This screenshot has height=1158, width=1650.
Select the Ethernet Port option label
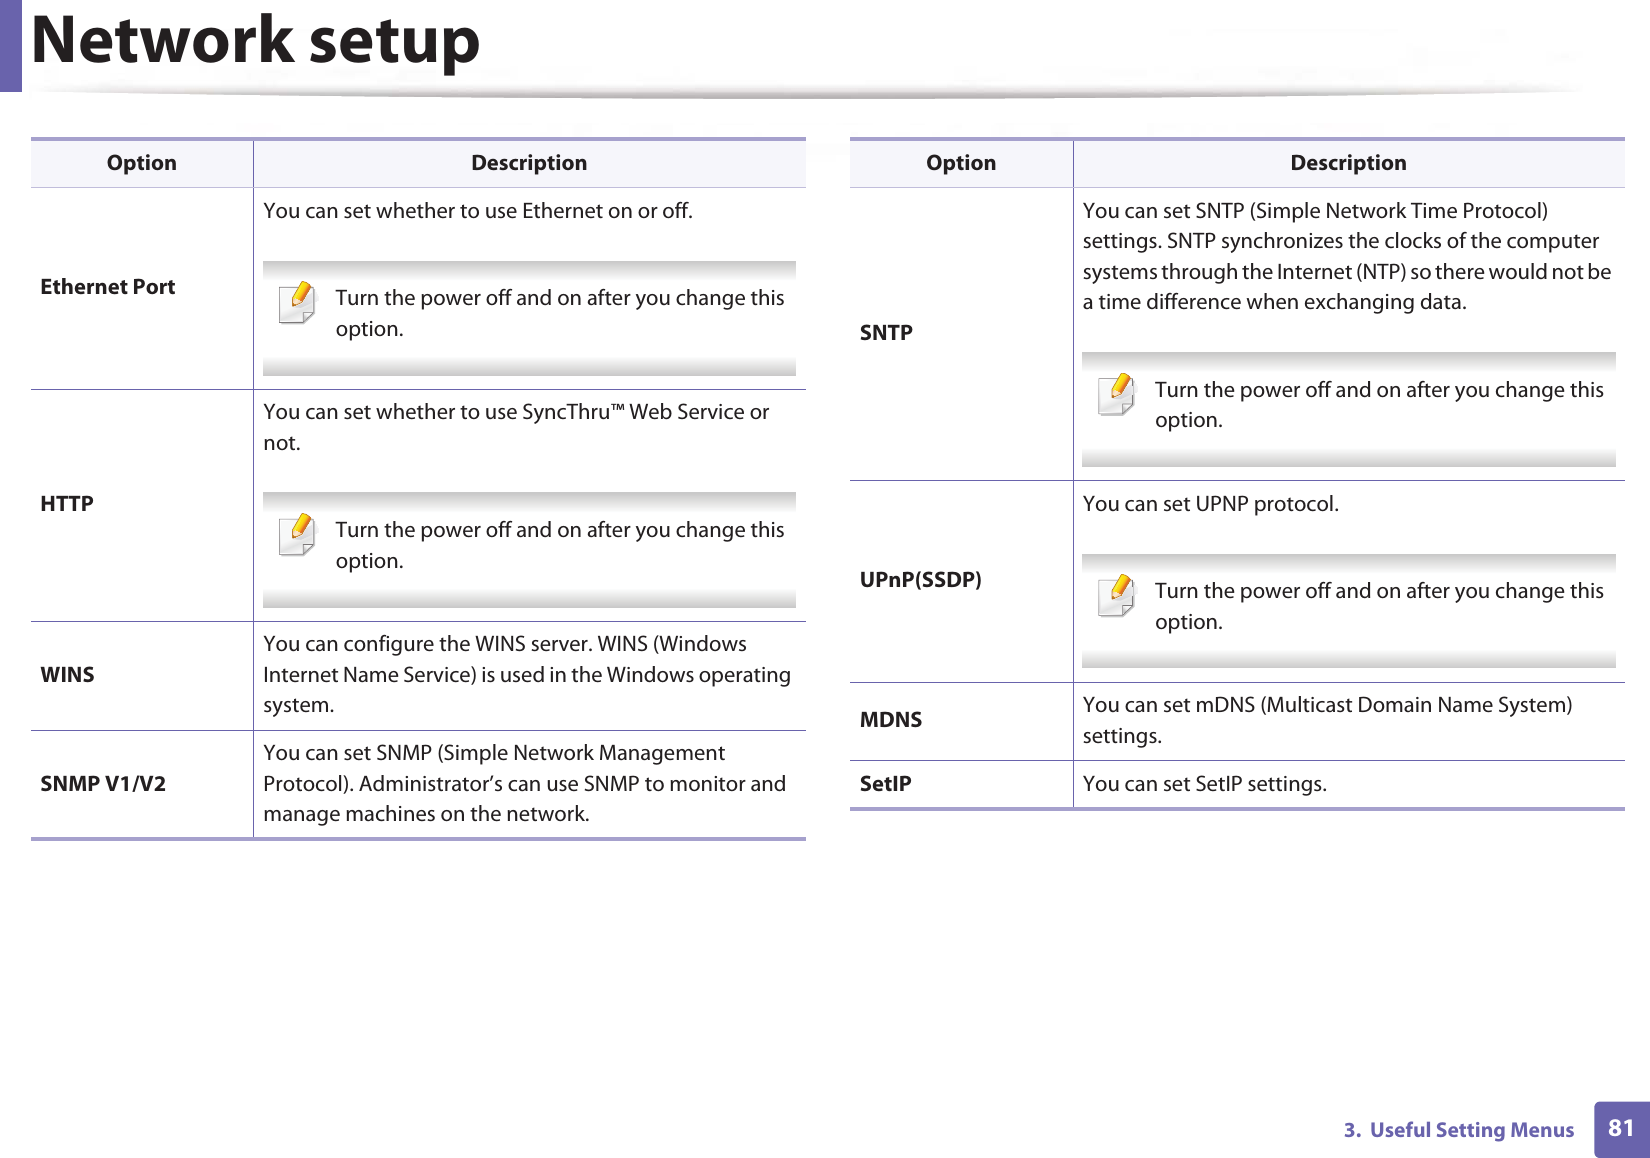pyautogui.click(x=108, y=287)
